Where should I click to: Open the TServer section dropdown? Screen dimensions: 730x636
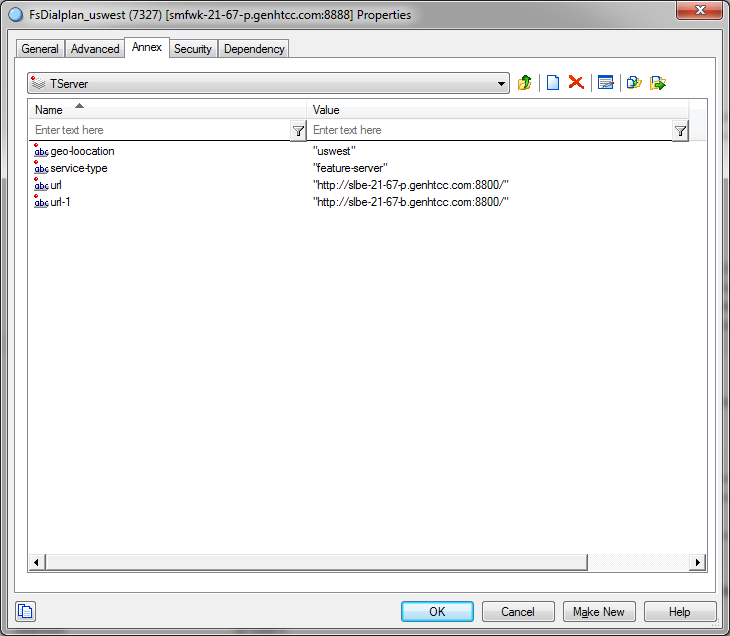[x=269, y=84]
